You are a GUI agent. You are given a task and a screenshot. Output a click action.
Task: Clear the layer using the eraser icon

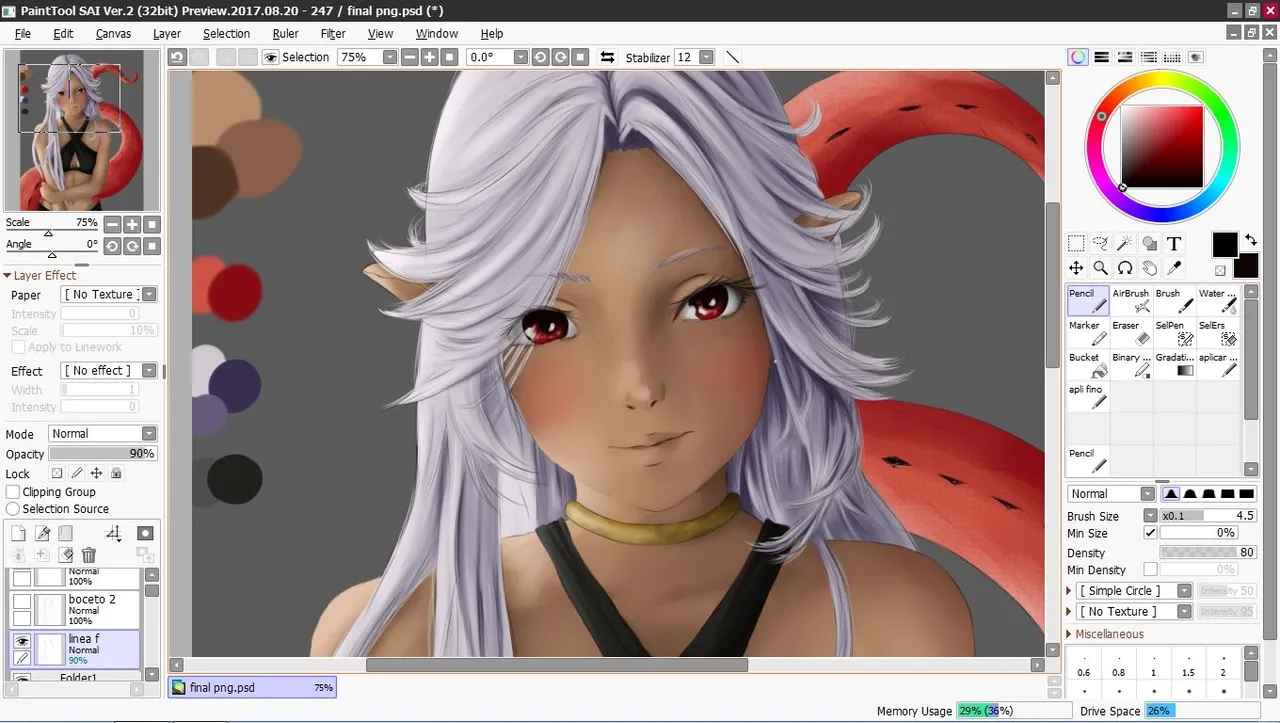[x=66, y=555]
